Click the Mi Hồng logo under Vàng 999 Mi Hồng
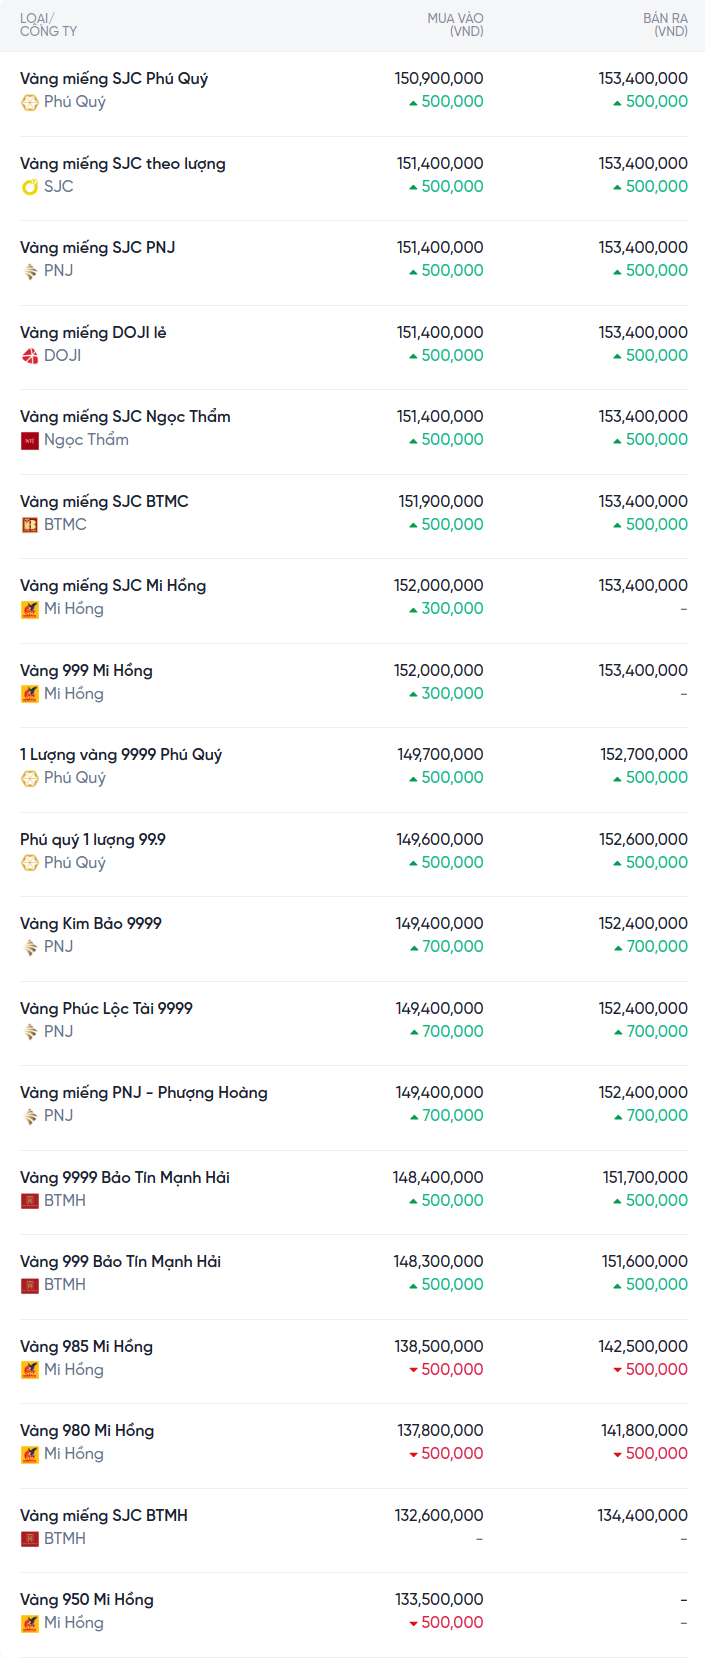The image size is (705, 1658). pos(30,694)
